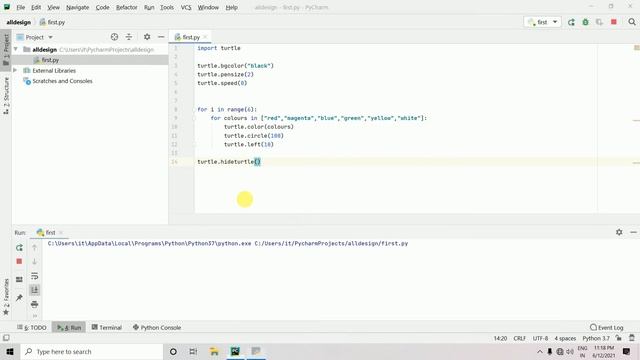The image size is (640, 360).
Task: Switch to the first.py editor tab
Action: pos(191,37)
